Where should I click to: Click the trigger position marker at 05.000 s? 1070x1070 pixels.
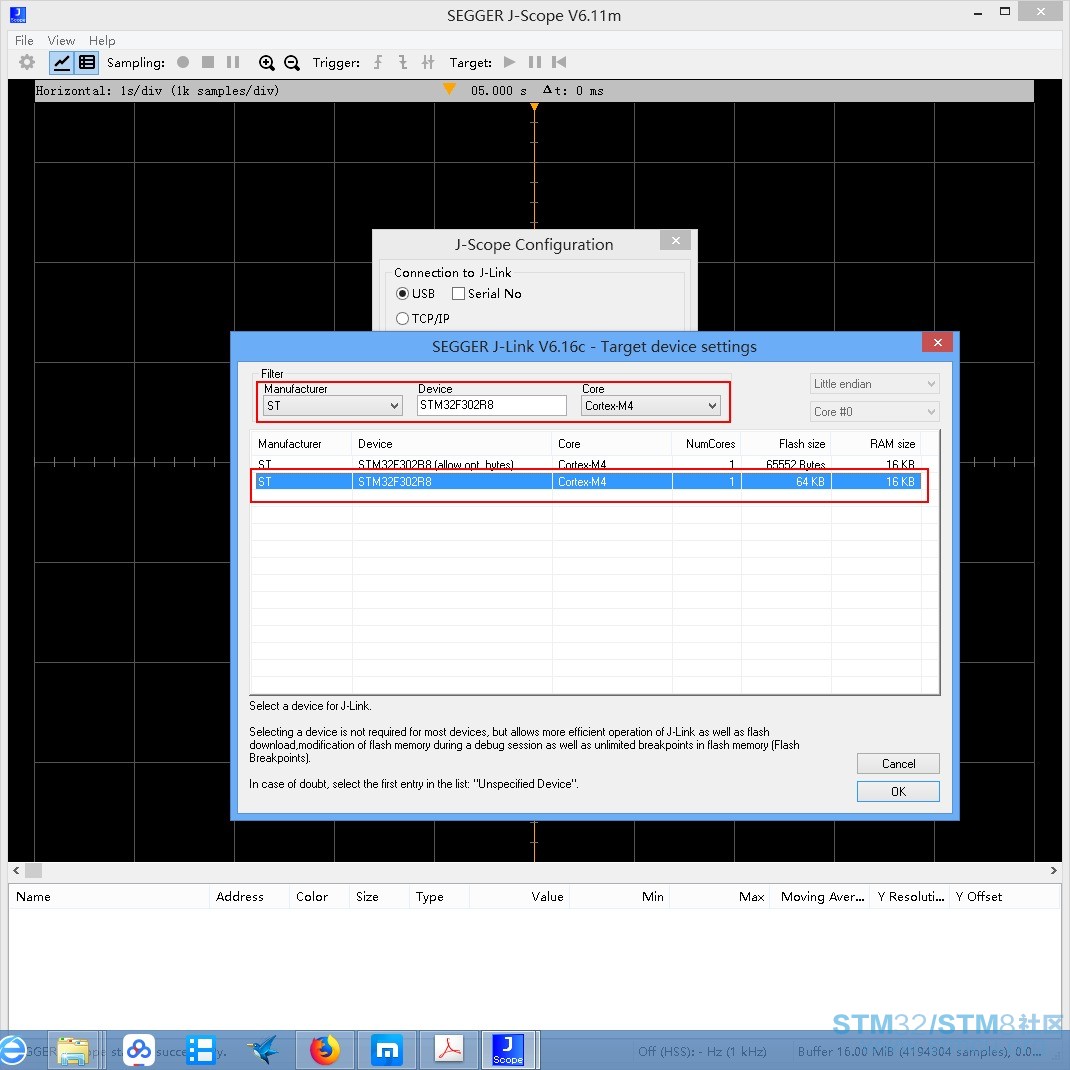[x=449, y=89]
